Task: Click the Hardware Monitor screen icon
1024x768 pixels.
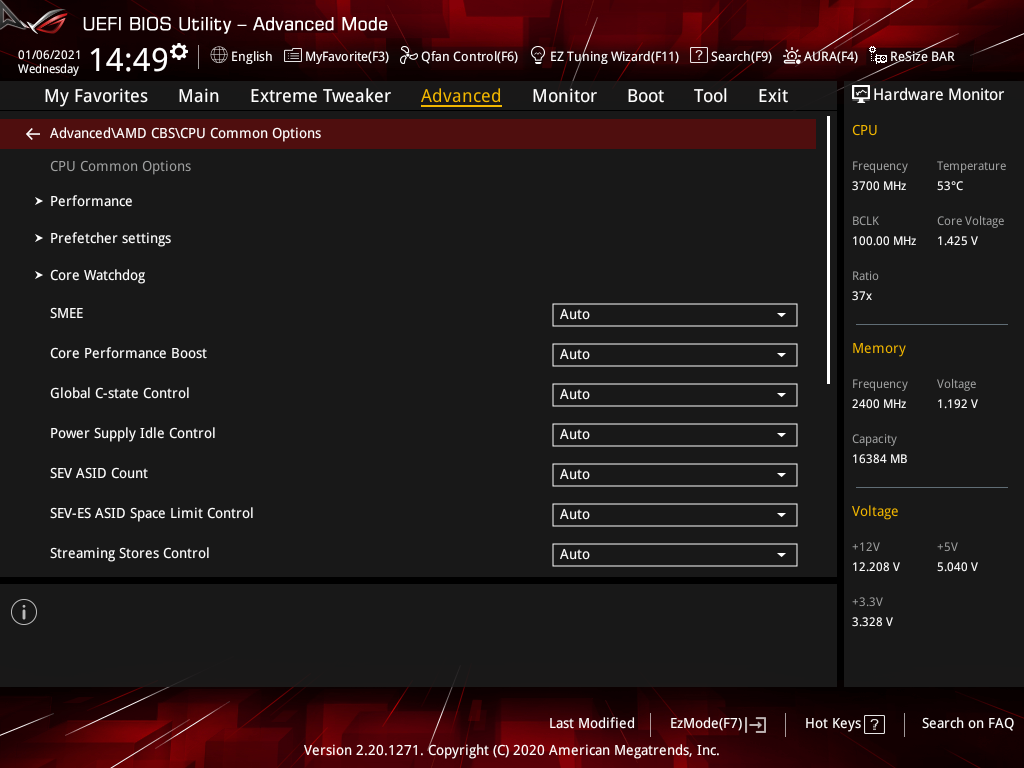Action: tap(861, 95)
